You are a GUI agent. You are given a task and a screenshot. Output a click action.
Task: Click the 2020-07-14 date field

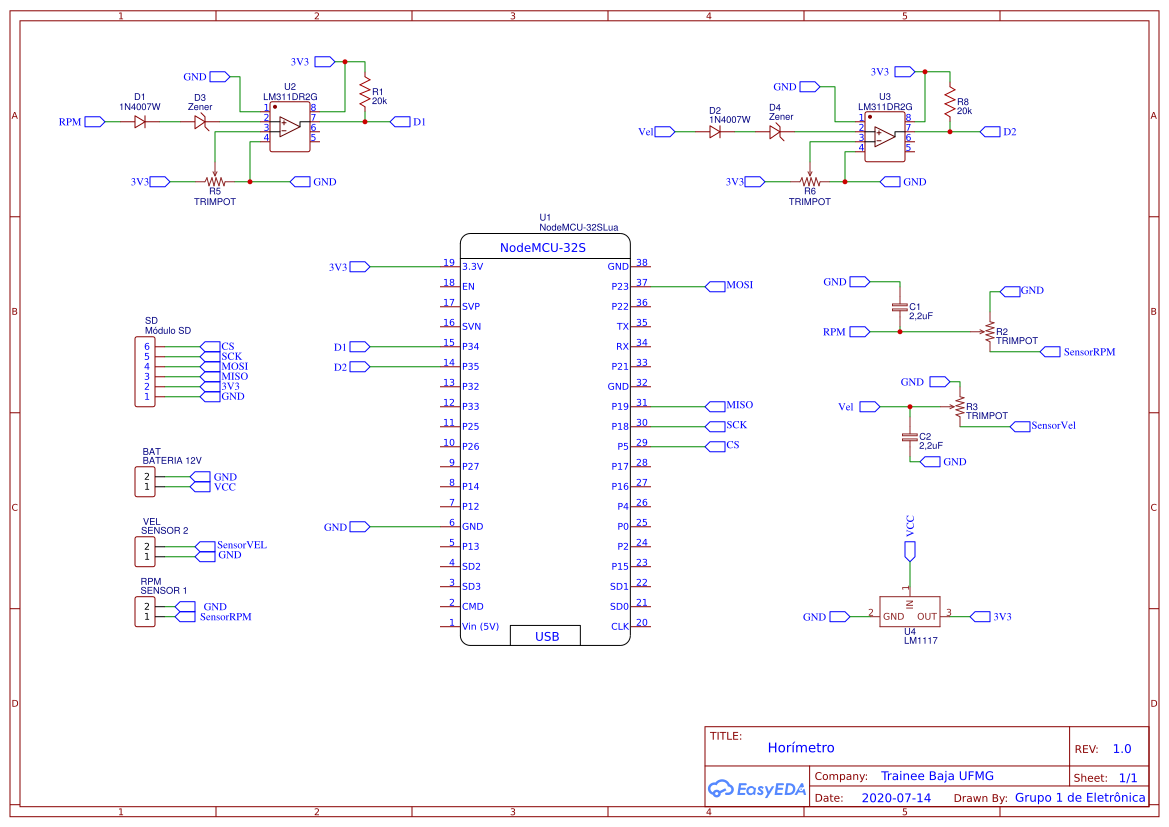(895, 798)
